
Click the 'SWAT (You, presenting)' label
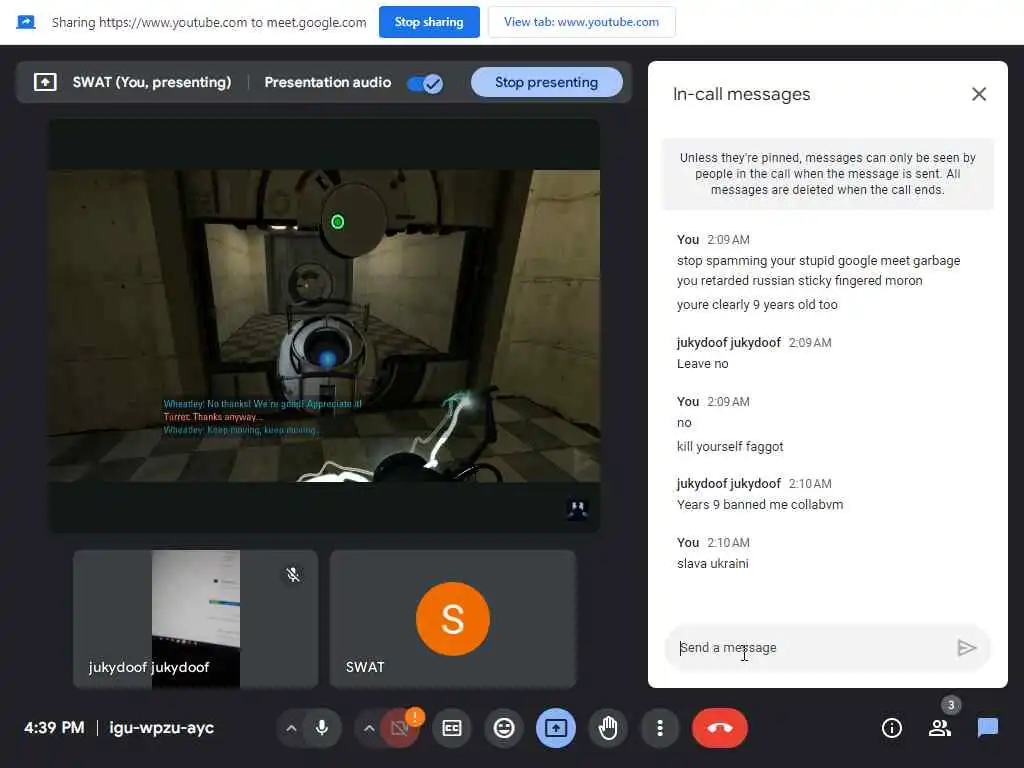tap(152, 82)
